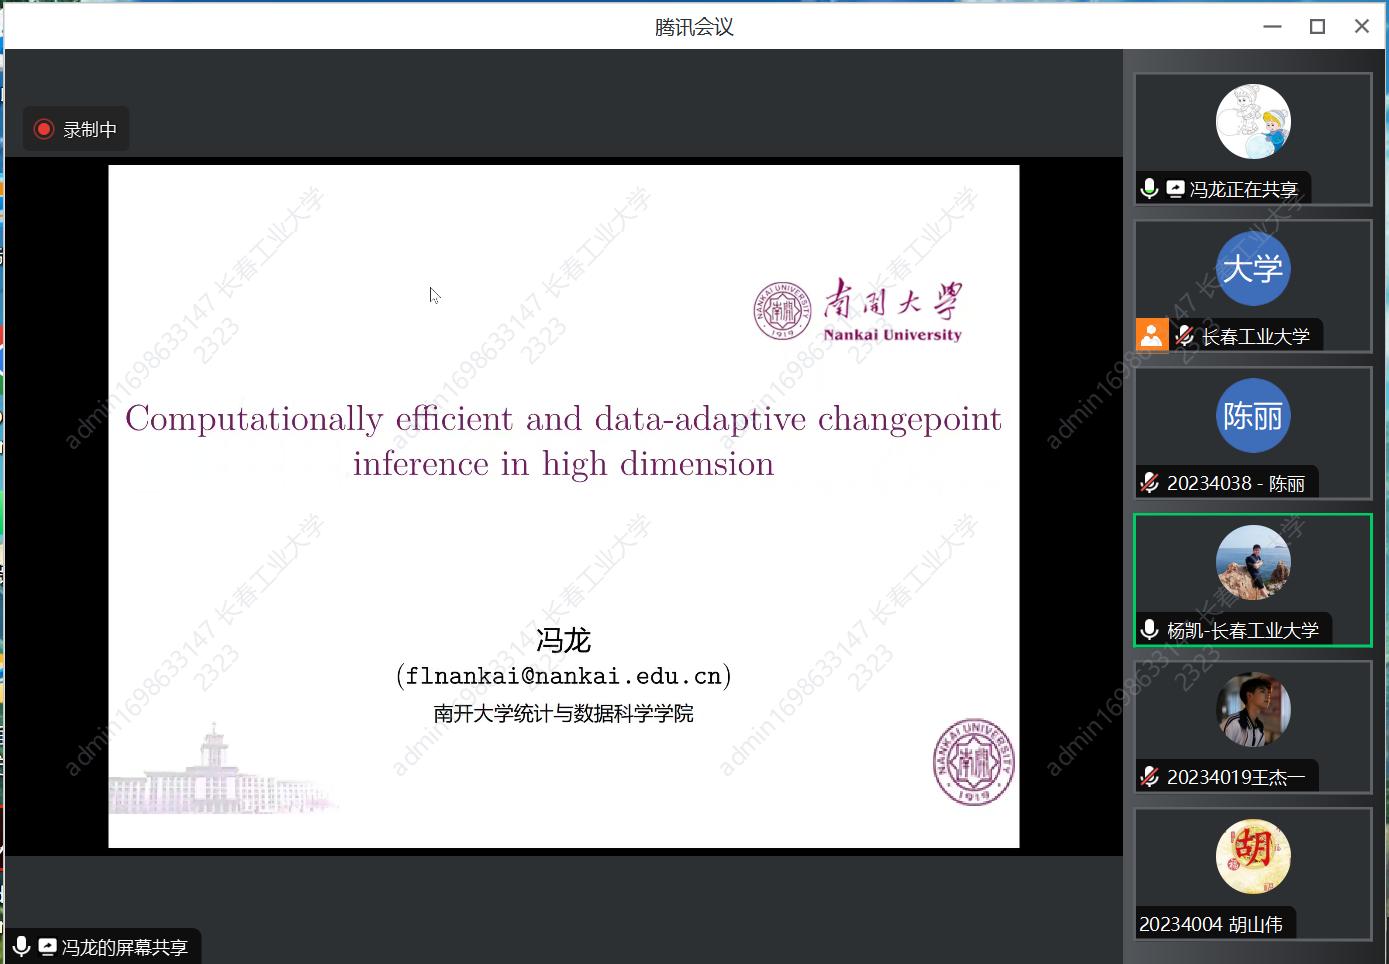This screenshot has width=1389, height=964.
Task: Minimize the 腾讯会议 meeting window
Action: (1272, 27)
